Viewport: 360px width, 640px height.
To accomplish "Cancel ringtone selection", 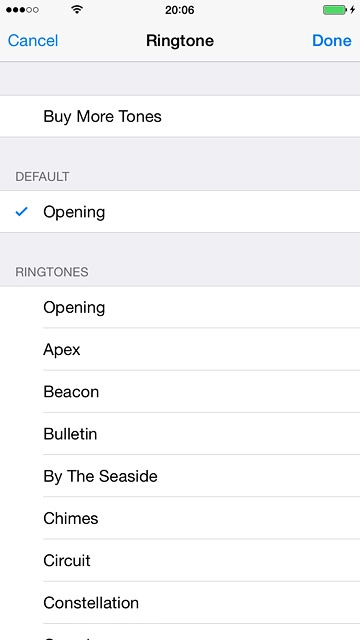I will pos(33,40).
